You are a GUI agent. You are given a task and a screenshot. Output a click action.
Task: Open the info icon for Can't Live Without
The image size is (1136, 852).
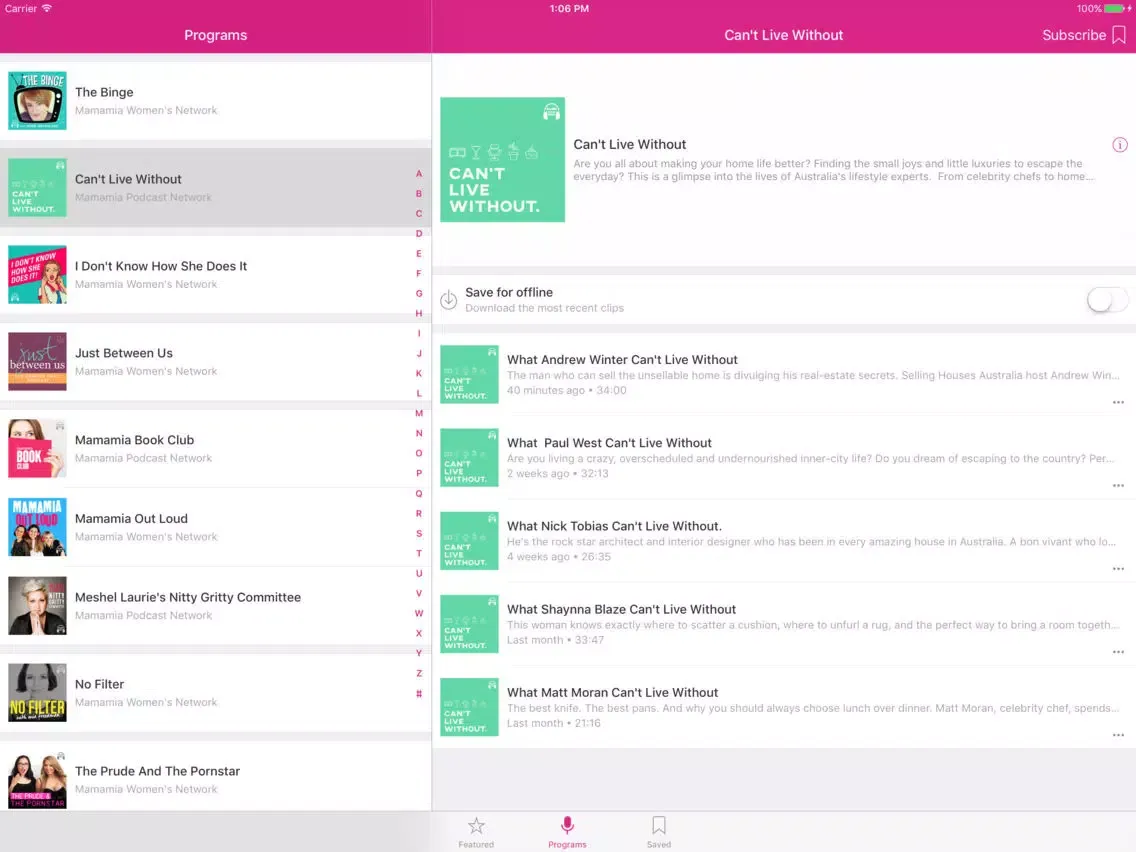click(1119, 145)
